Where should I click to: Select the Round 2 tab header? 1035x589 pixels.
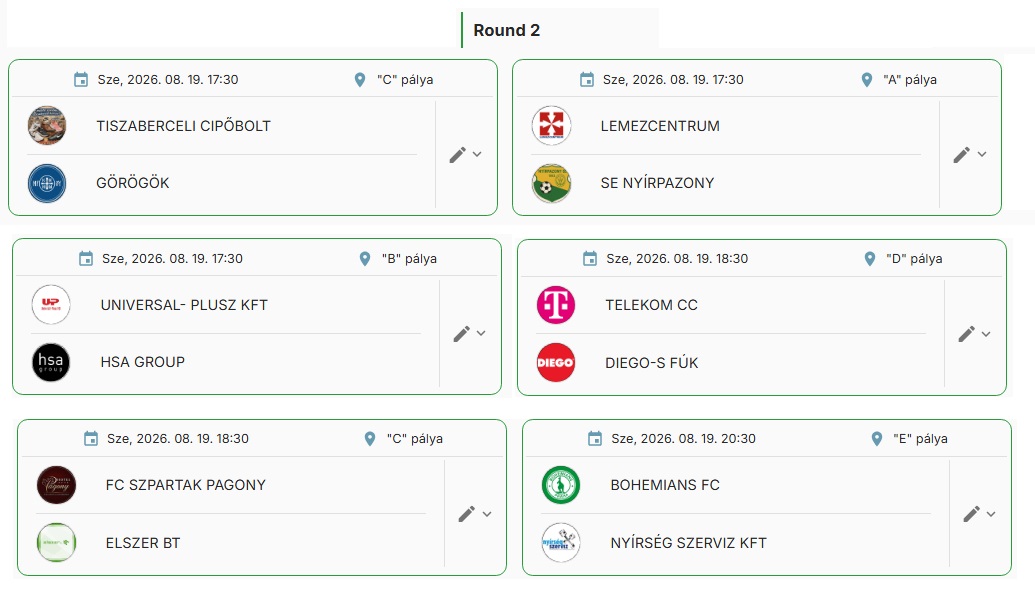click(x=506, y=30)
